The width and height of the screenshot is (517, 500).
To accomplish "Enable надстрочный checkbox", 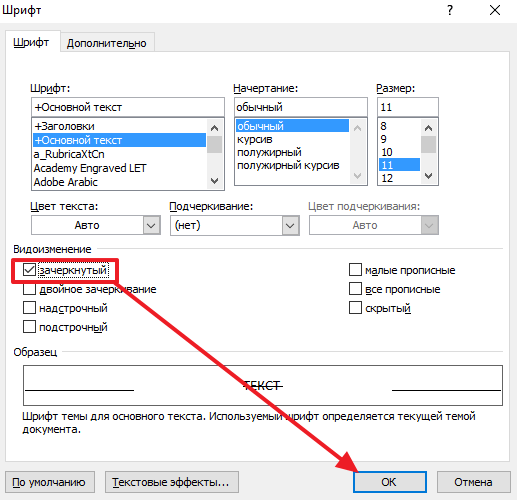I will (x=29, y=308).
